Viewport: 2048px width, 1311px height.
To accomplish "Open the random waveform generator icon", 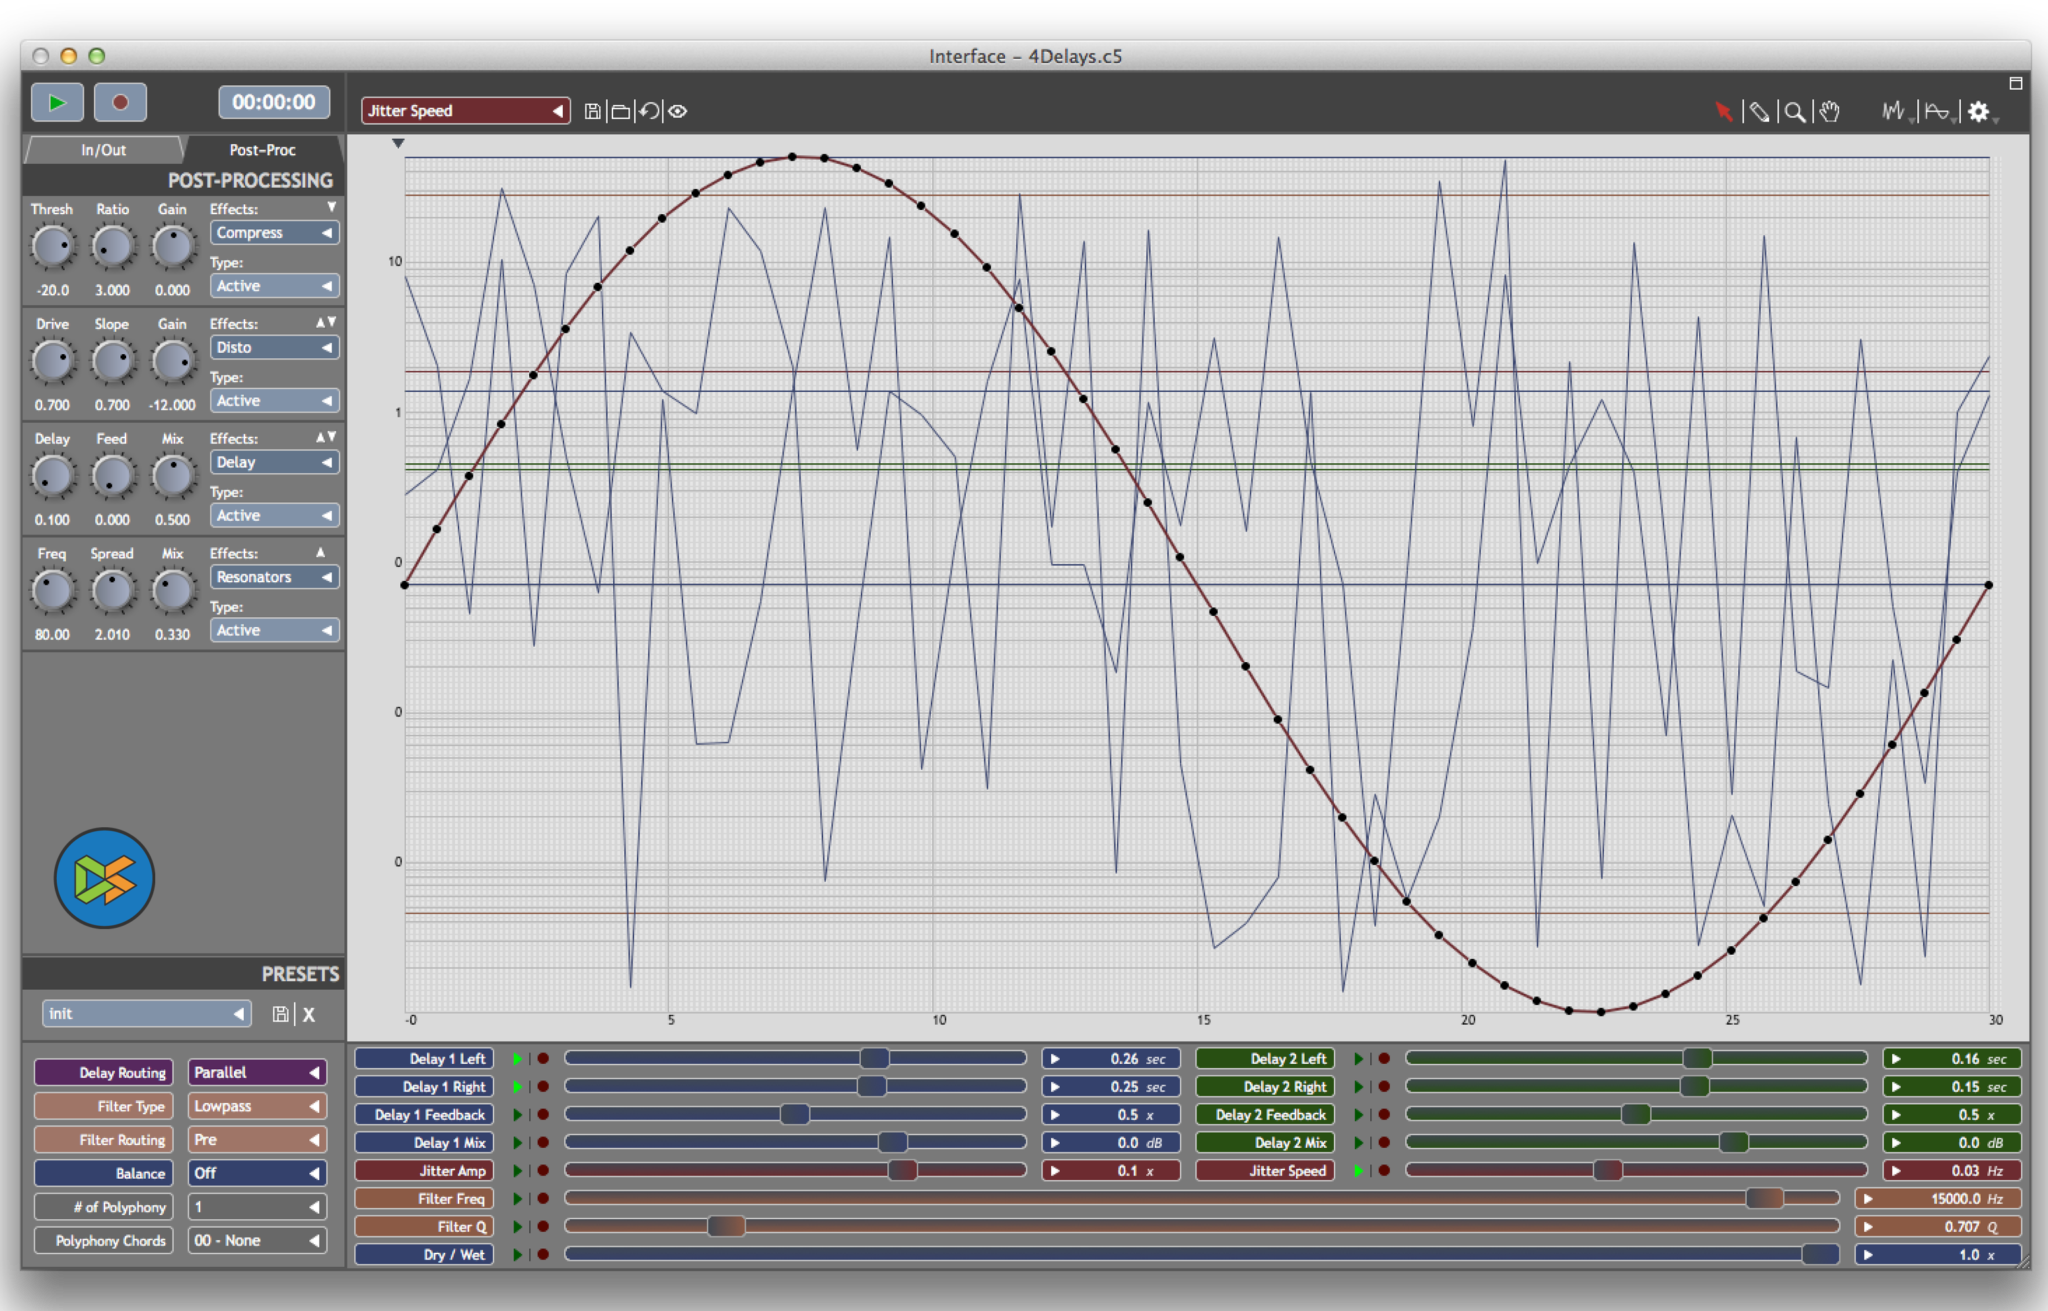I will coord(1893,112).
